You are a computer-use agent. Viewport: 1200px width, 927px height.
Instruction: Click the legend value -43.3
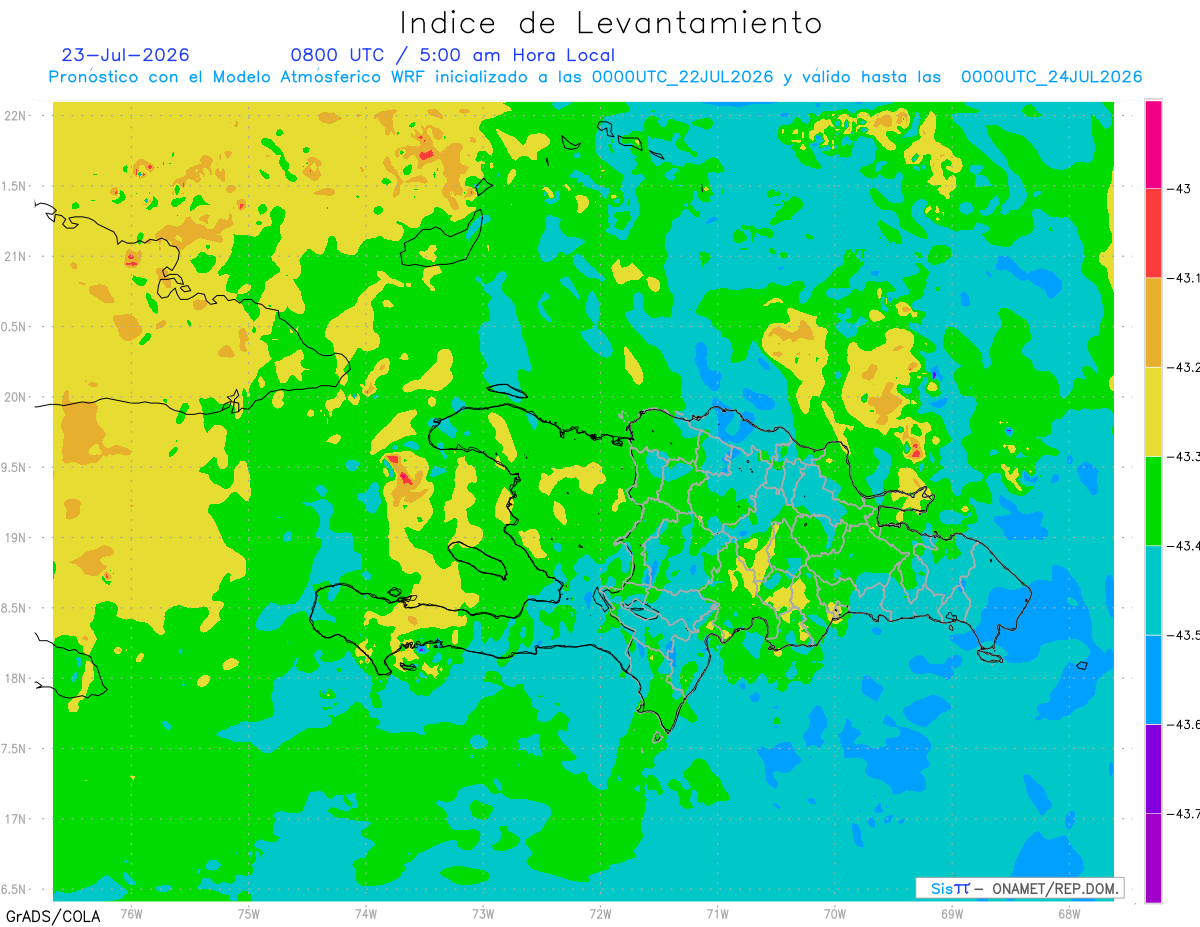(x=1182, y=456)
